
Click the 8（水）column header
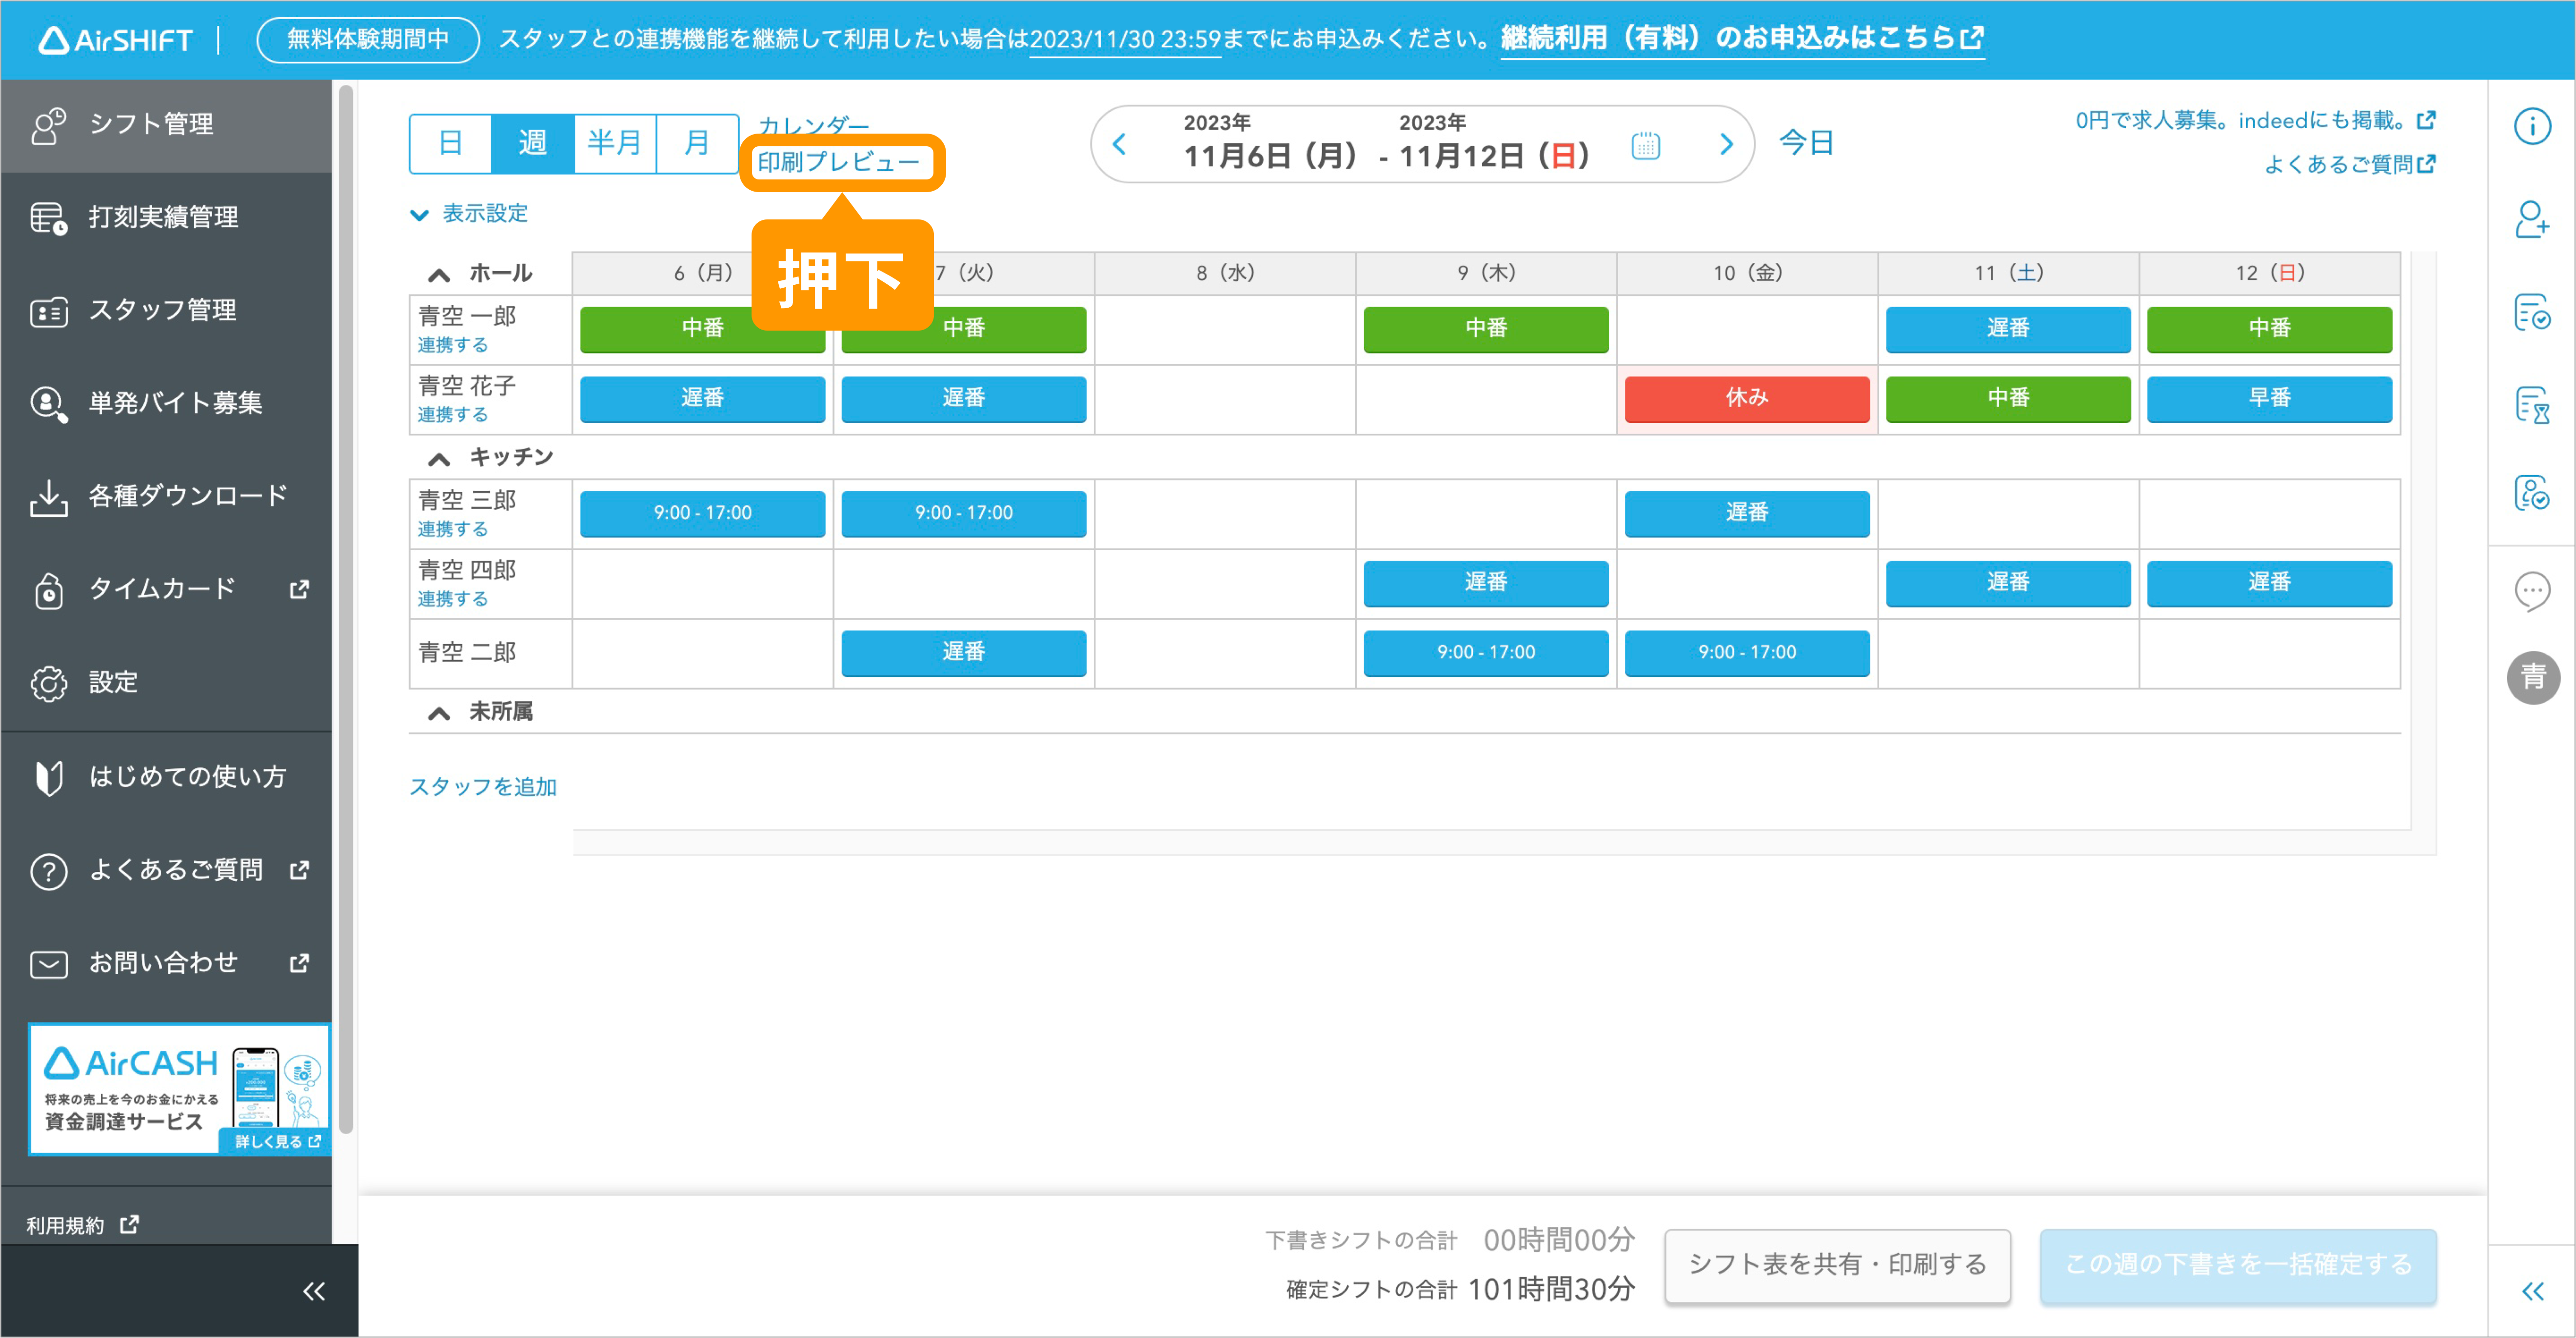[1224, 273]
